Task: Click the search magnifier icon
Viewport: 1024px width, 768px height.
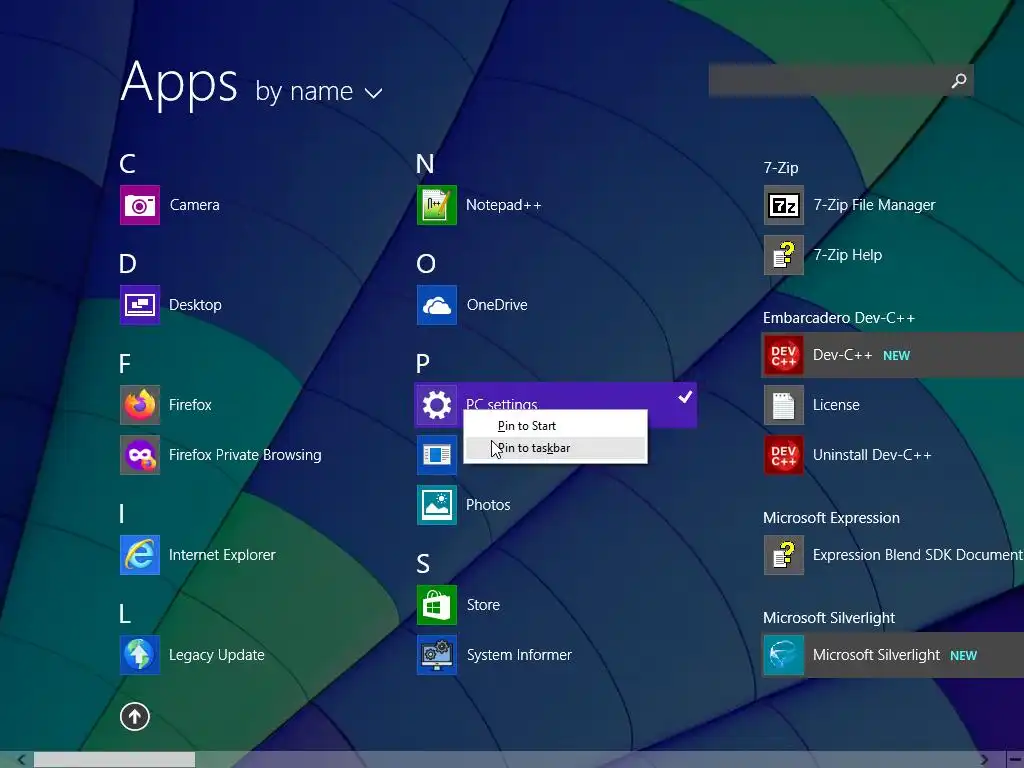Action: (x=959, y=80)
